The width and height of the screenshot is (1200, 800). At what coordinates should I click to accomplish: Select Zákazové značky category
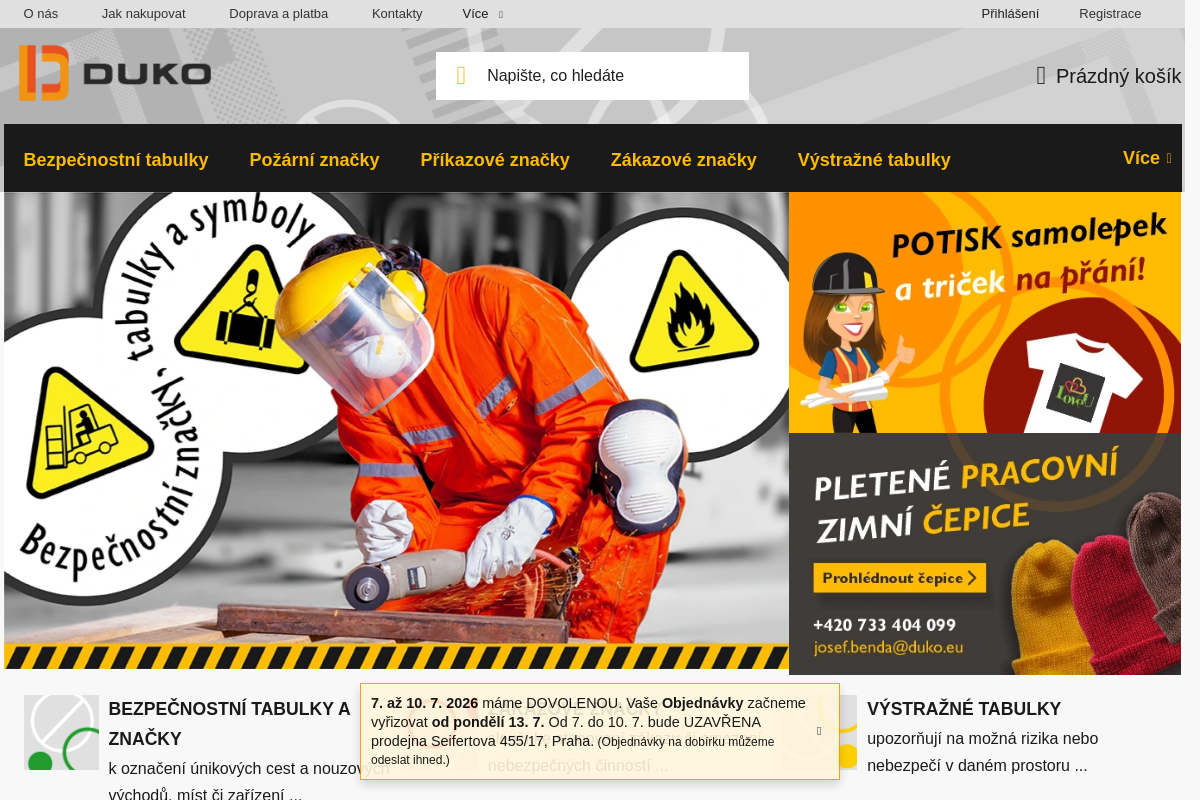pos(684,160)
